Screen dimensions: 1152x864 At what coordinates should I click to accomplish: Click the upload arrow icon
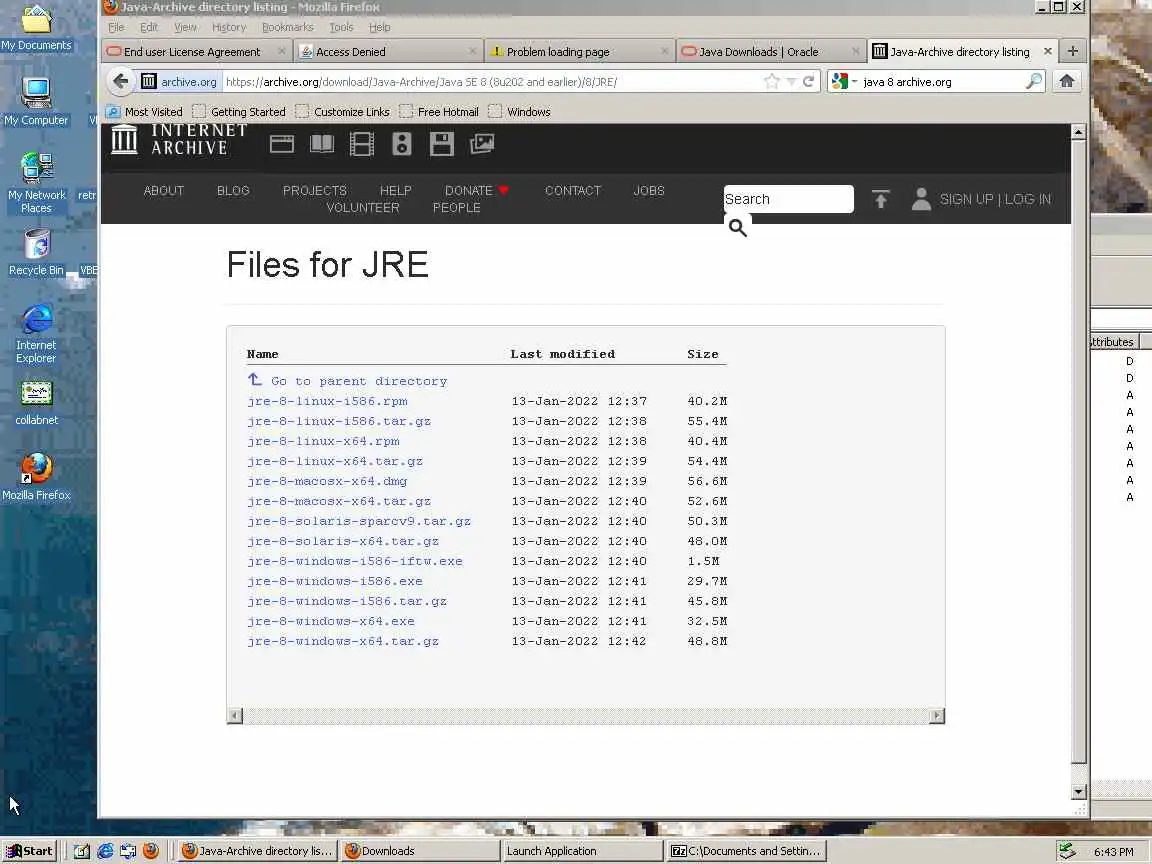880,199
